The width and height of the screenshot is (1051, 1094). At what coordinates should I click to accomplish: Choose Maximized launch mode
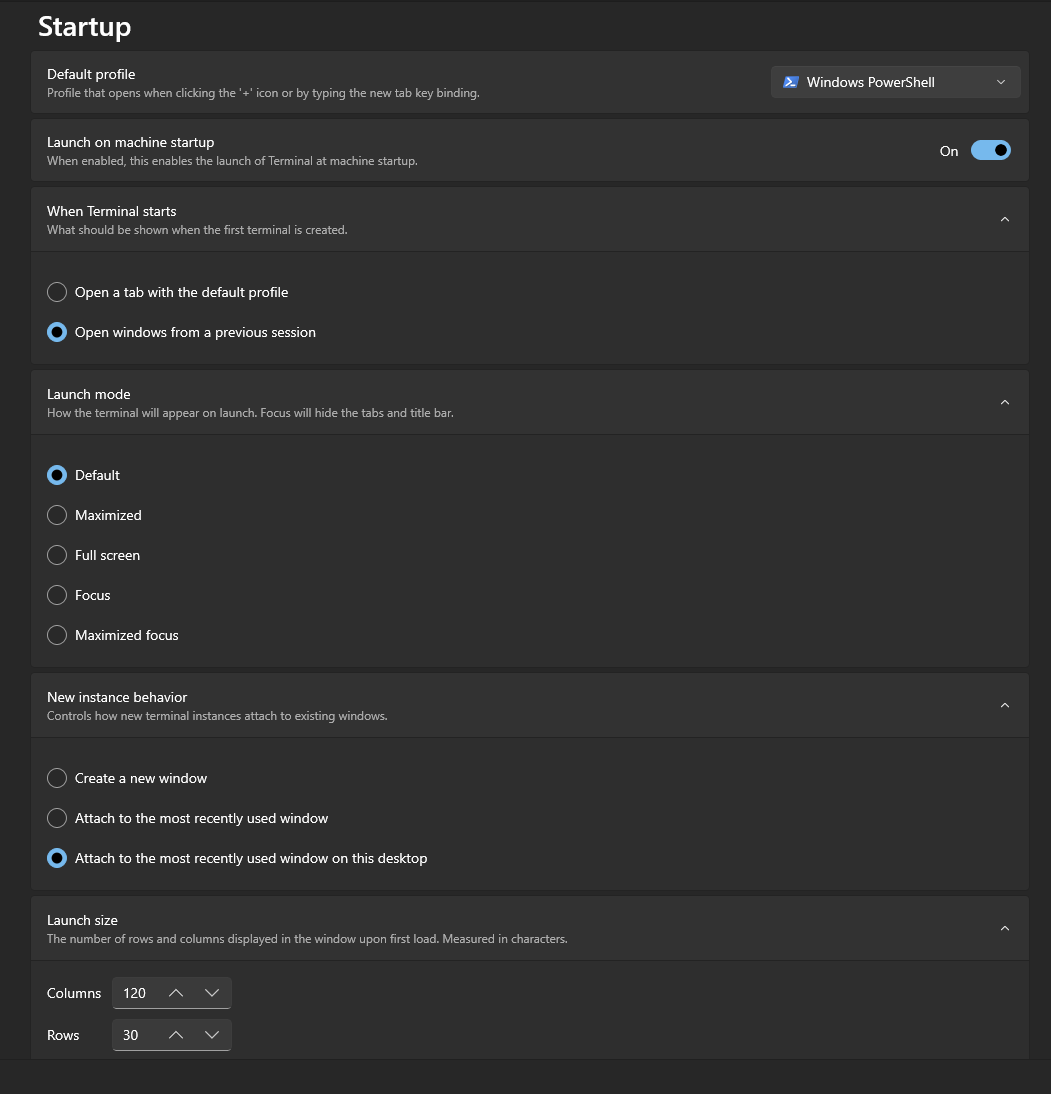tap(57, 515)
